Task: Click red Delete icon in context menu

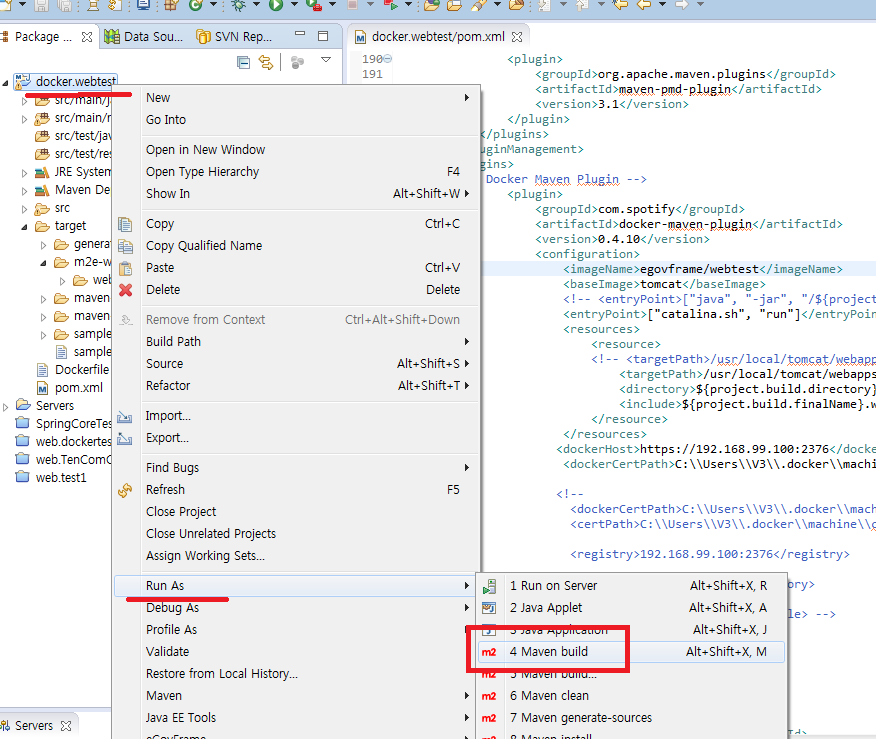Action: point(126,290)
